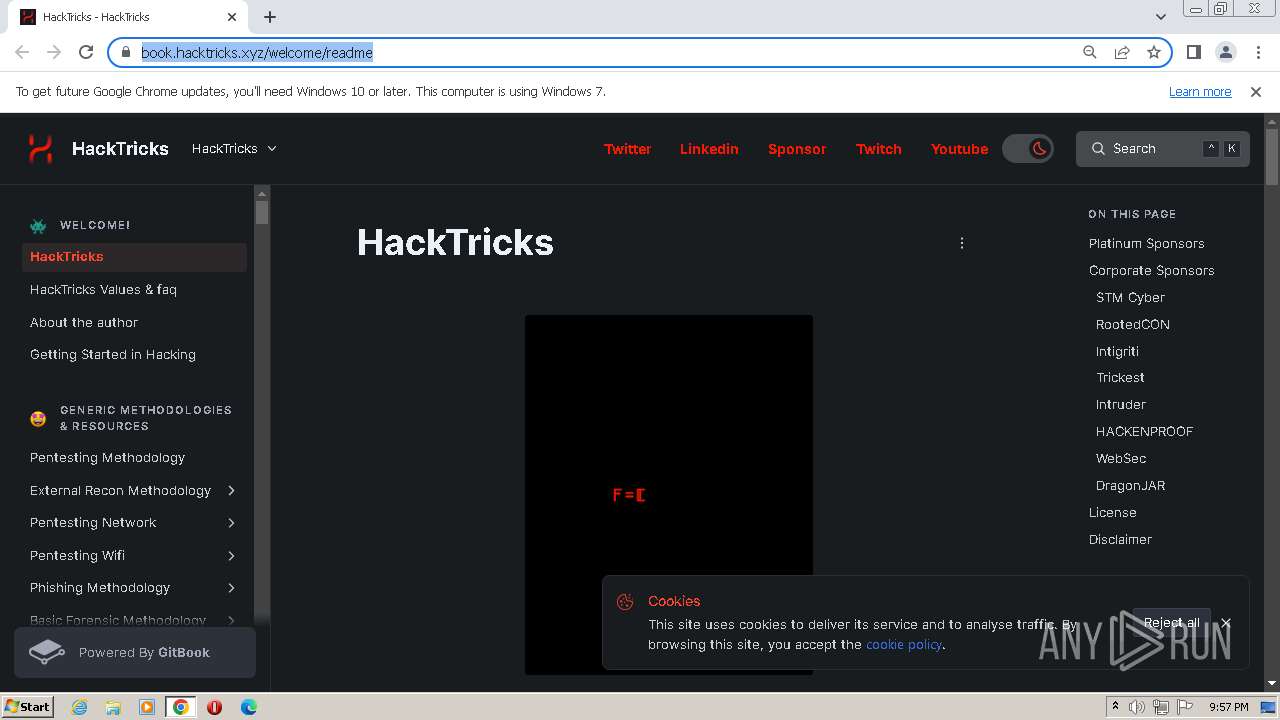Jump to DragonJAR section
Viewport: 1280px width, 720px height.
[x=1130, y=485]
